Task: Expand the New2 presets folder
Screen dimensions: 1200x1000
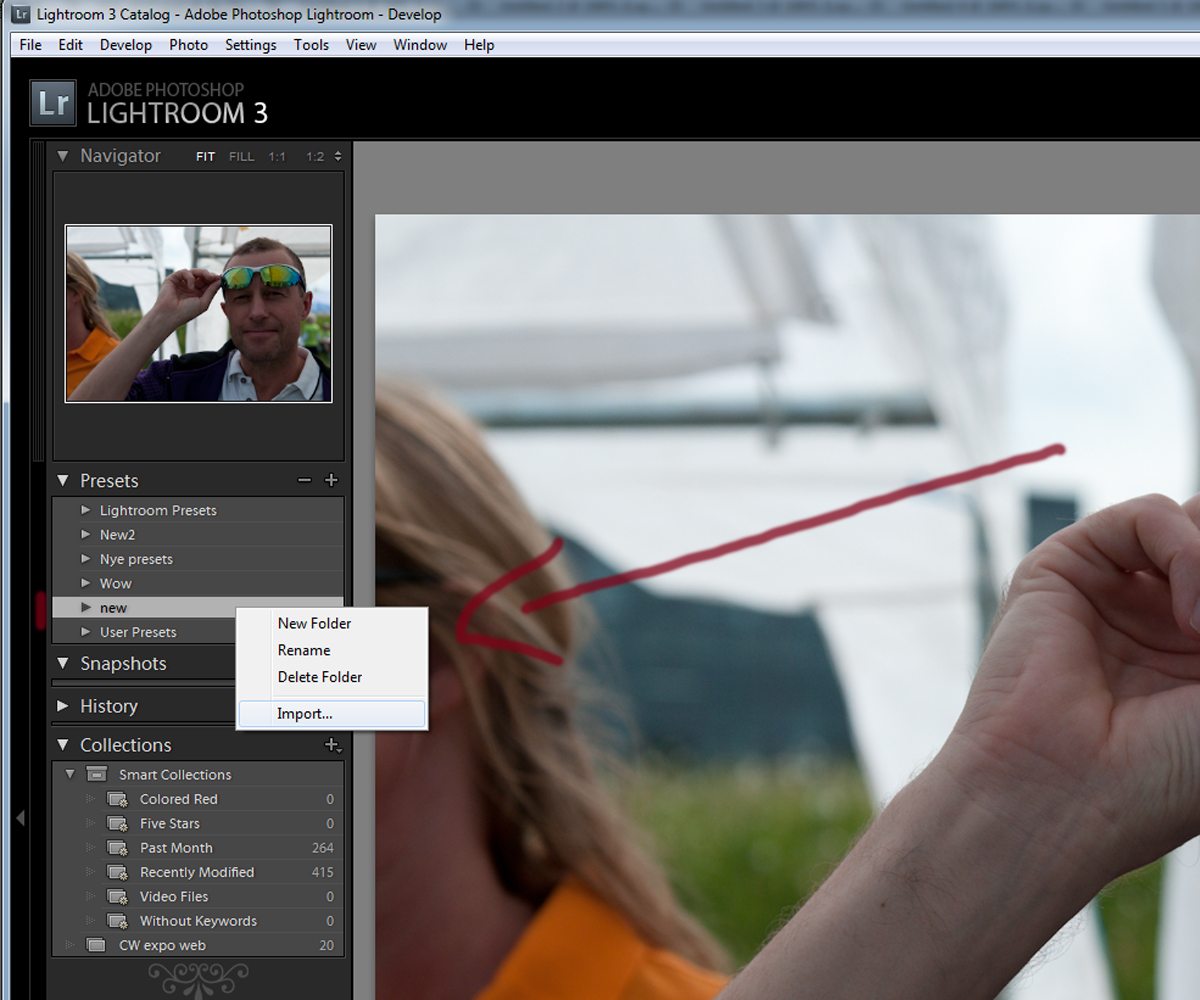Action: (86, 535)
